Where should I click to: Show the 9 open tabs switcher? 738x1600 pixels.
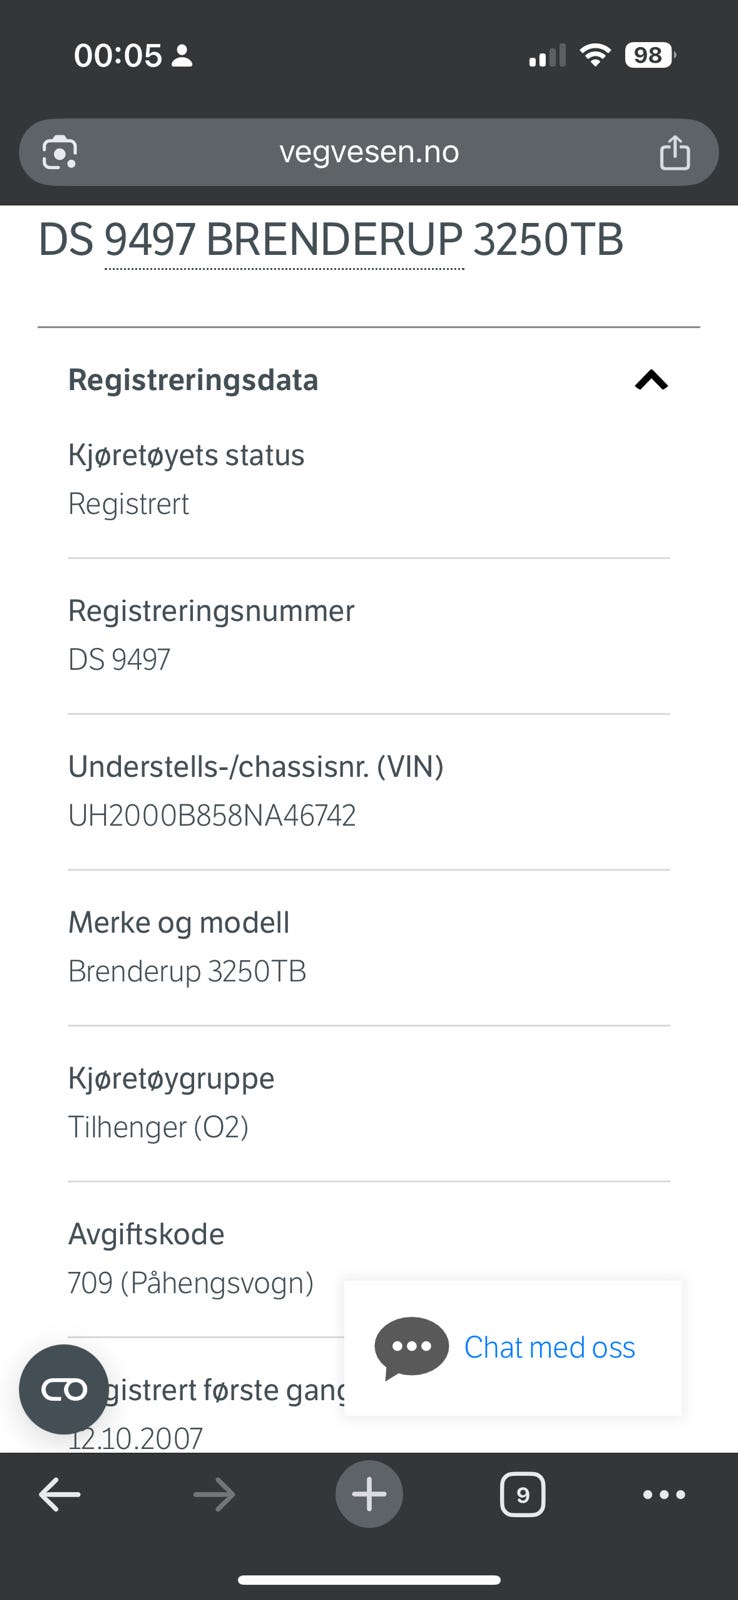point(522,1495)
